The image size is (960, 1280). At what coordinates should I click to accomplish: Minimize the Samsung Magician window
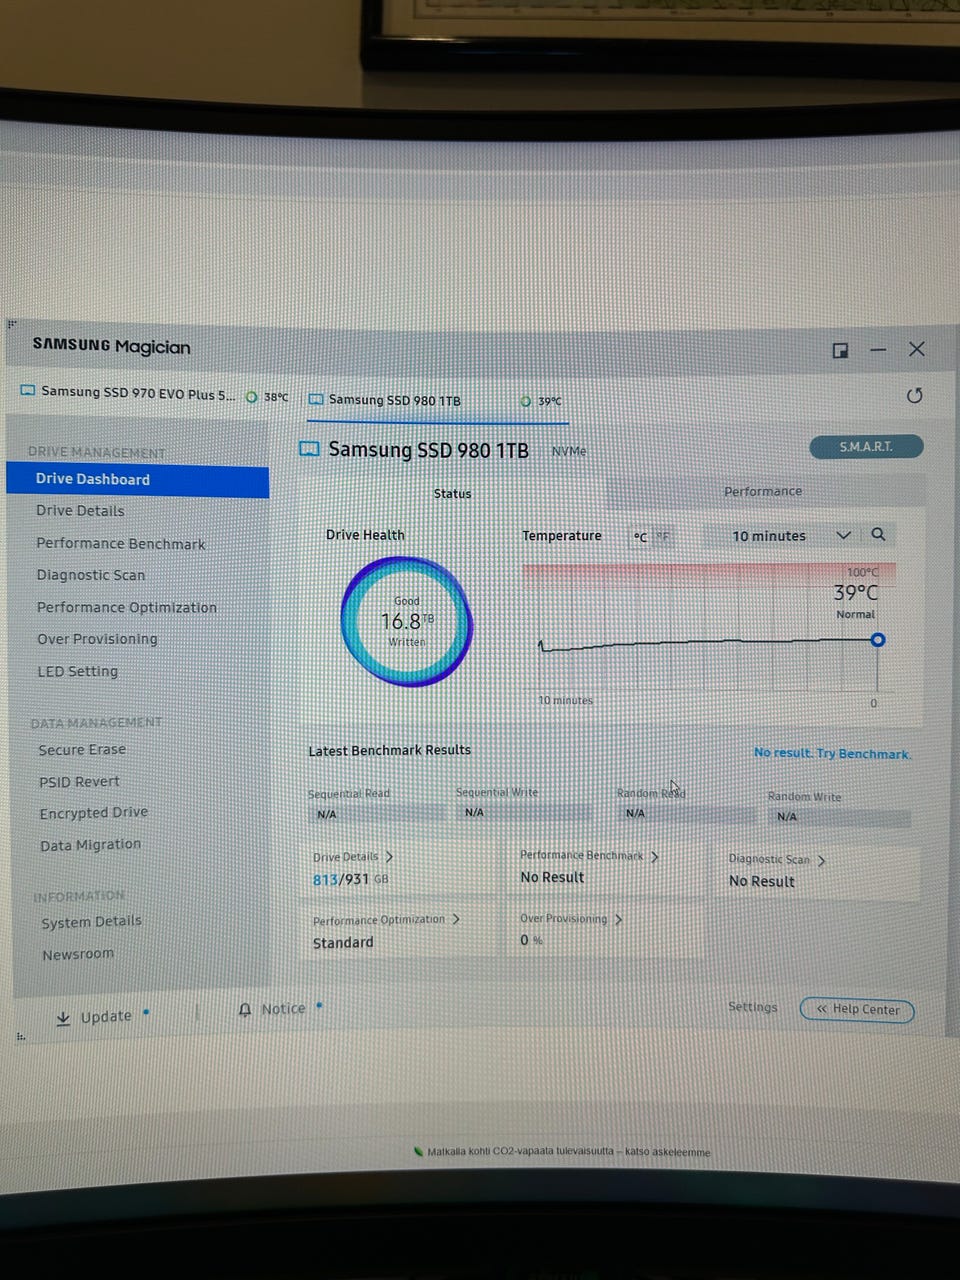[878, 350]
